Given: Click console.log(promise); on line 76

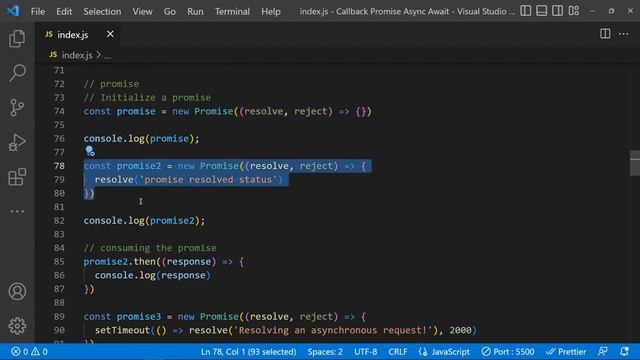Looking at the screenshot, I should [142, 138].
